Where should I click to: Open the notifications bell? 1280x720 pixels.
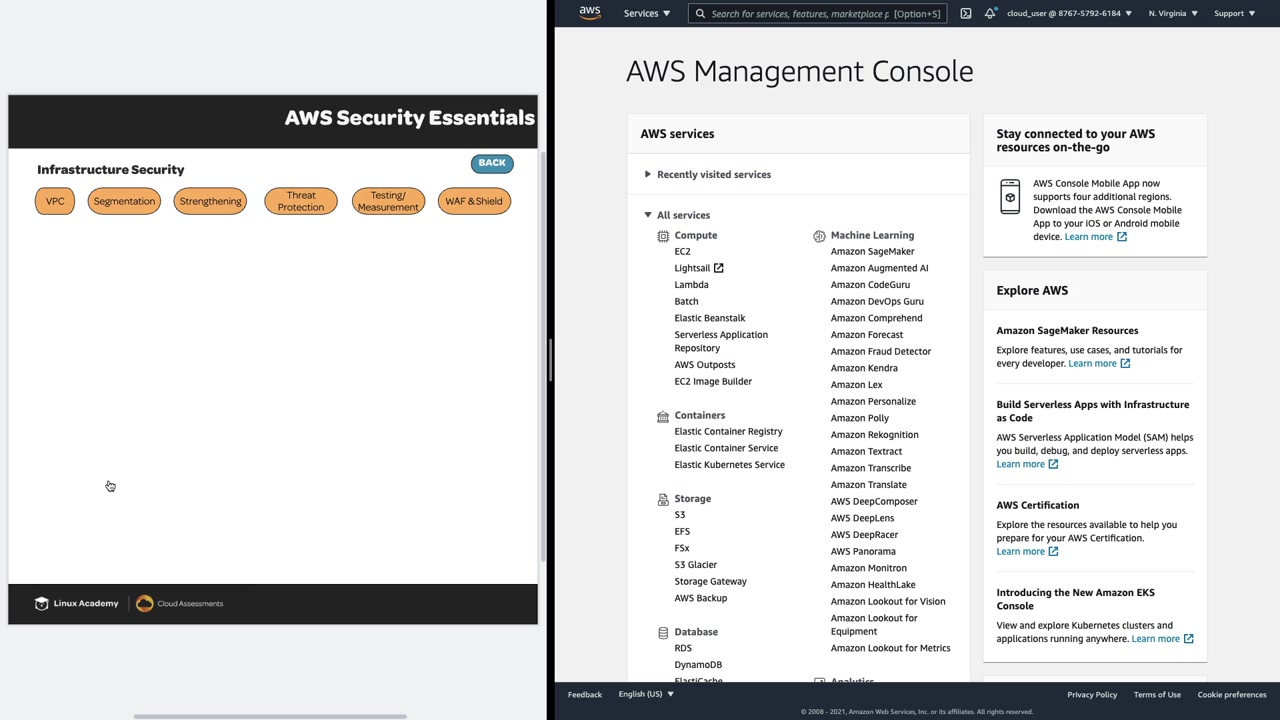click(x=990, y=13)
